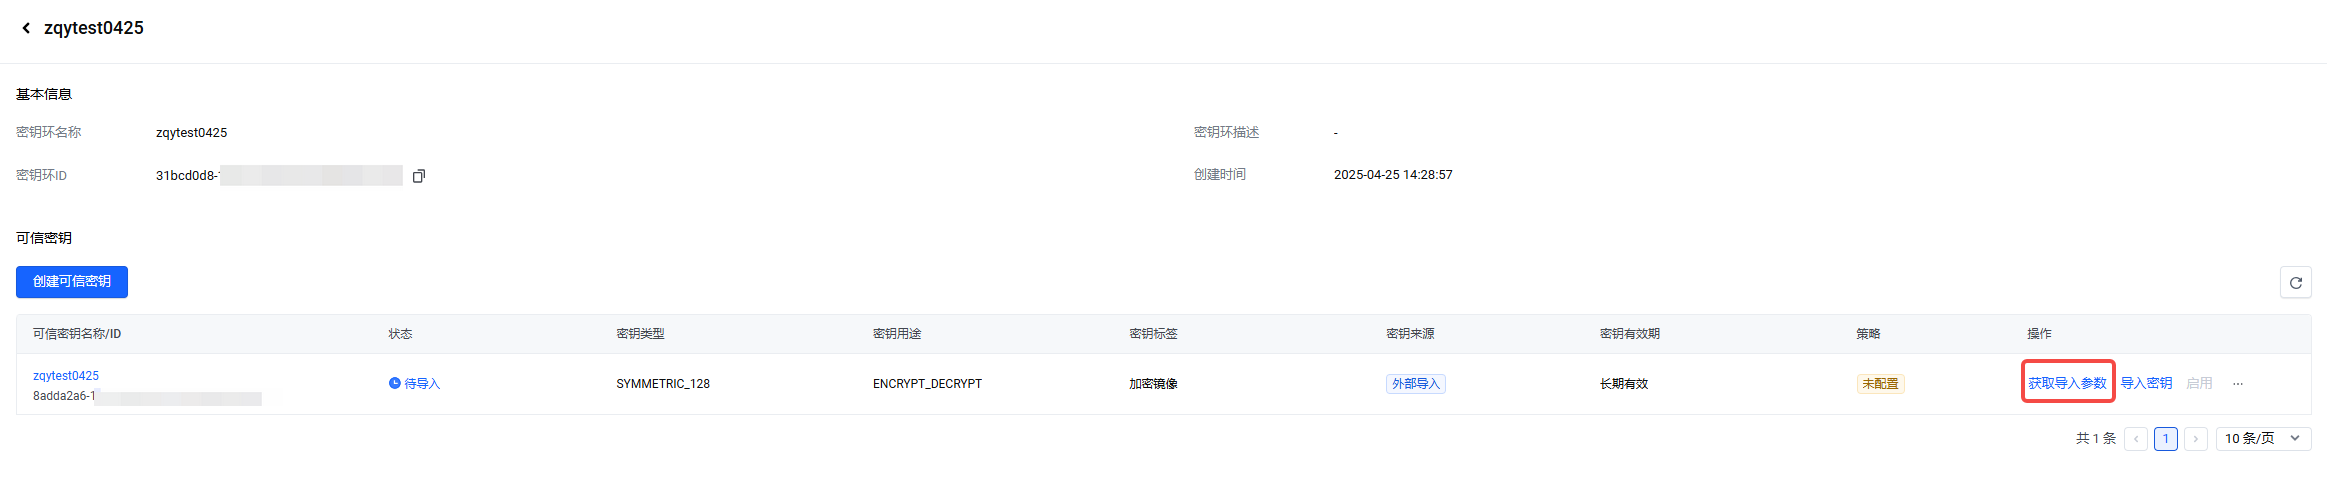2327x503 pixels.
Task: Click the 基本信息 section heading
Action: pos(44,95)
